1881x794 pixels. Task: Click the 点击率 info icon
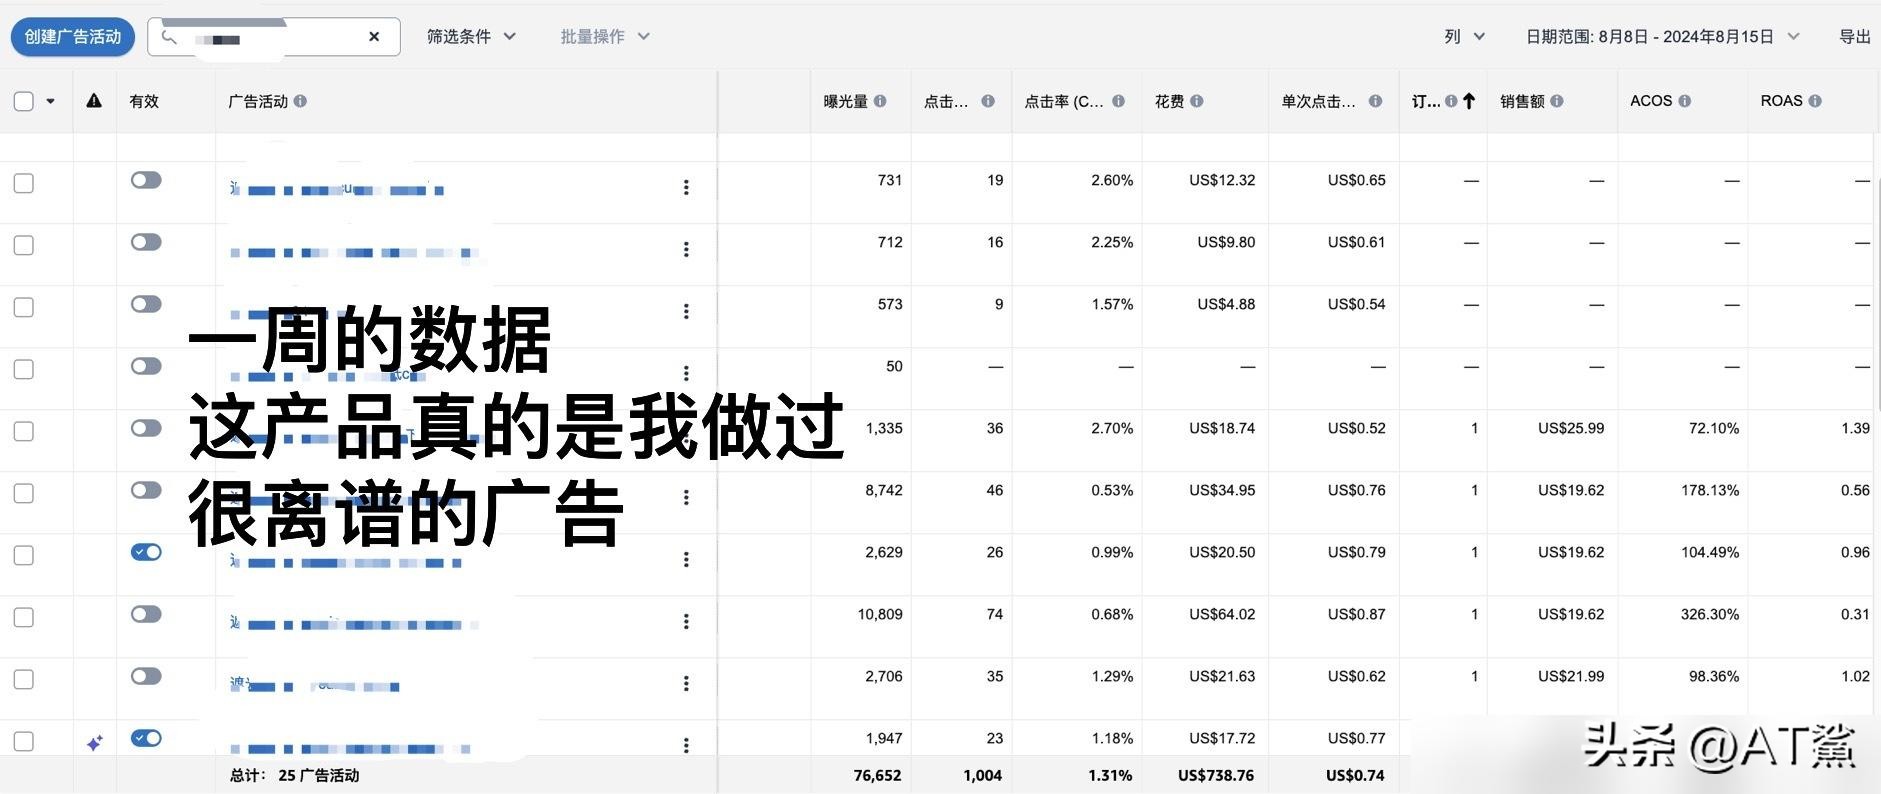click(1118, 101)
